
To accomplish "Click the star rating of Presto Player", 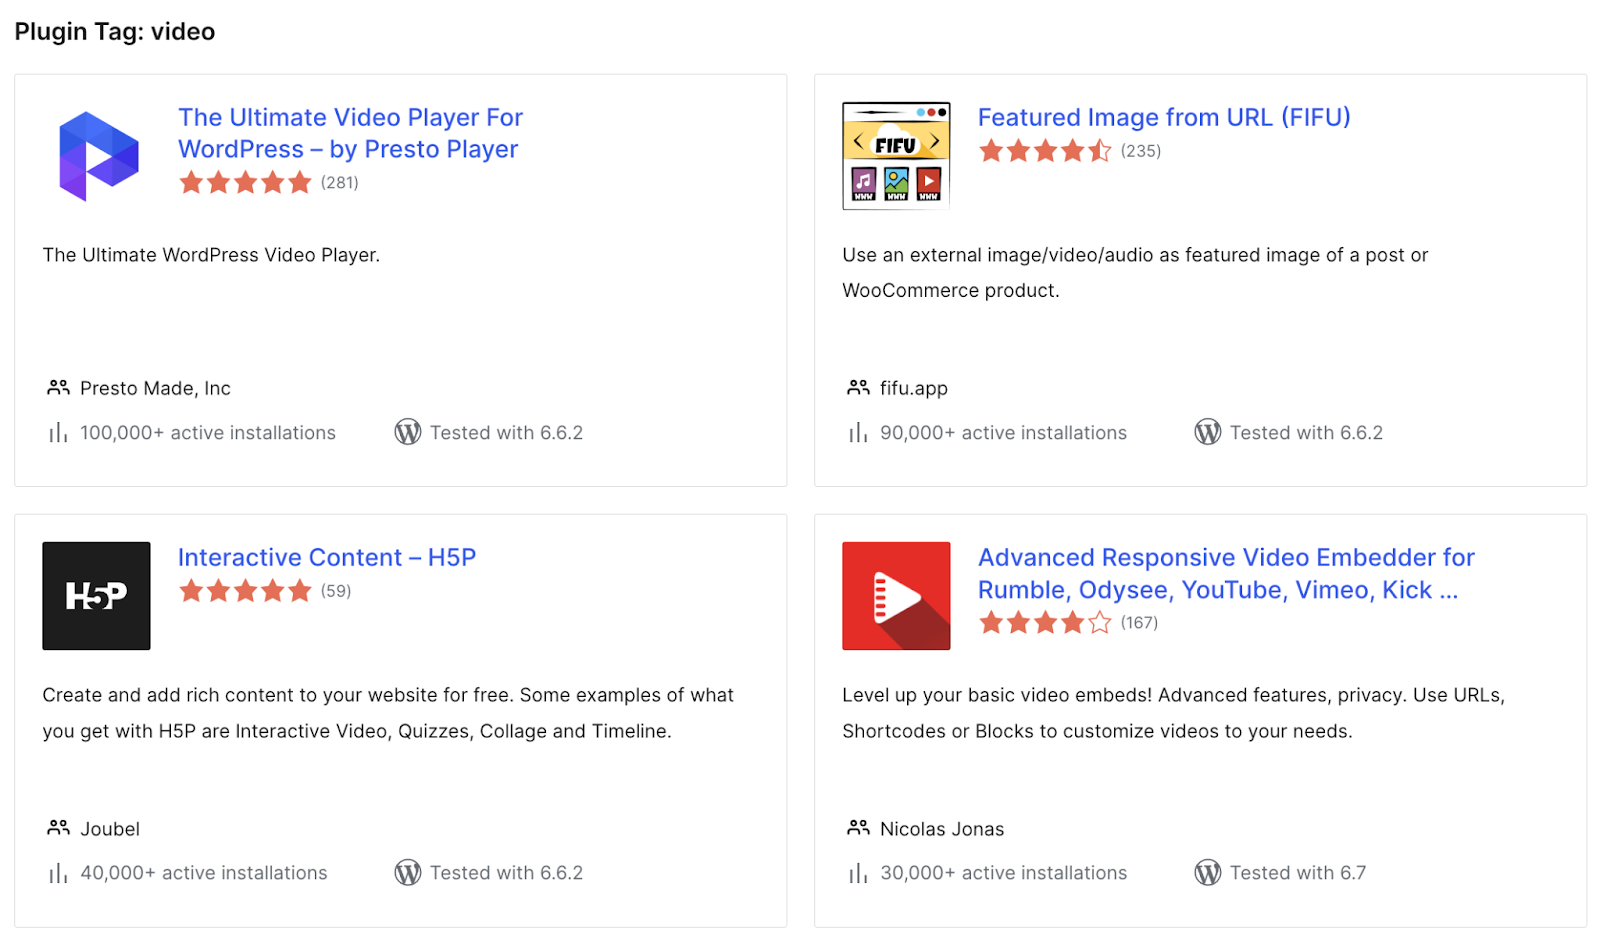I will 245,182.
